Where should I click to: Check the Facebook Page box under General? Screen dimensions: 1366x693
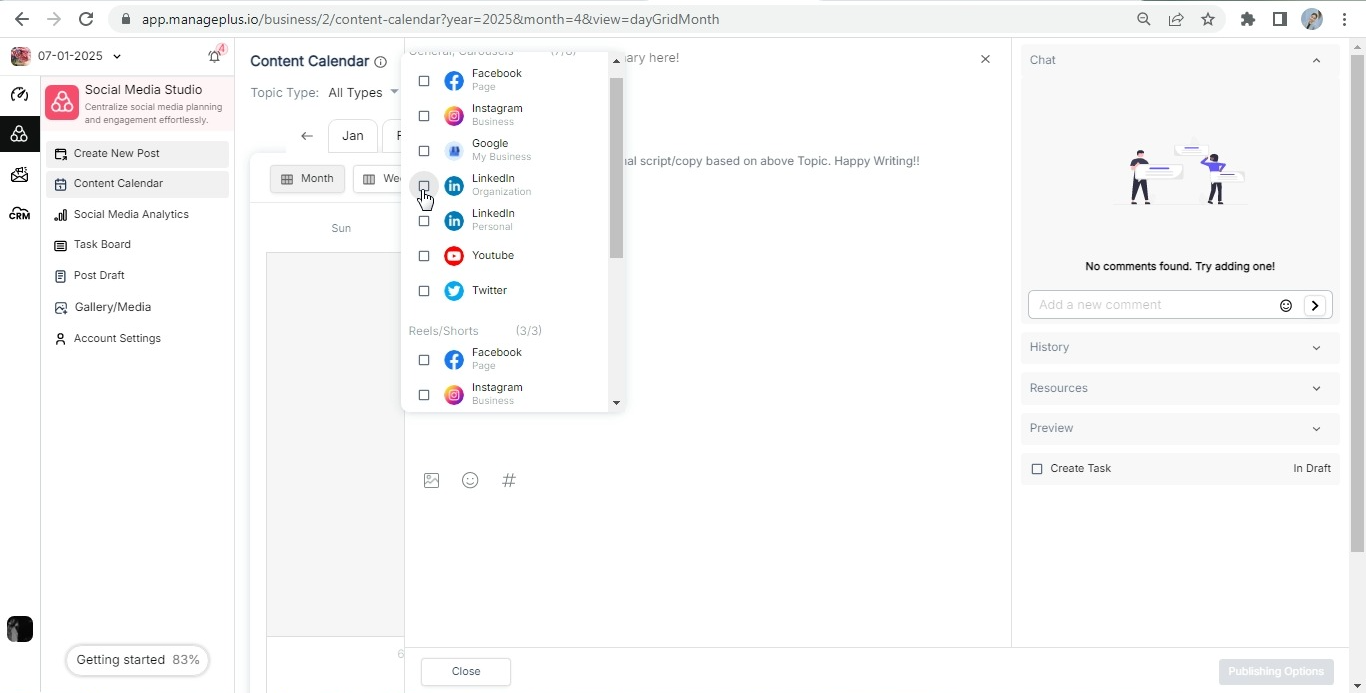(x=424, y=81)
